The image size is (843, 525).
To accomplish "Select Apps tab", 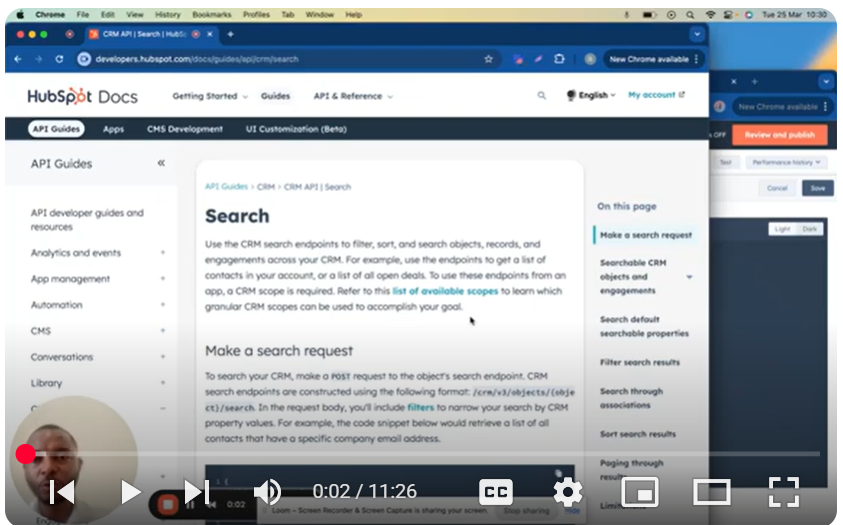I will (113, 130).
